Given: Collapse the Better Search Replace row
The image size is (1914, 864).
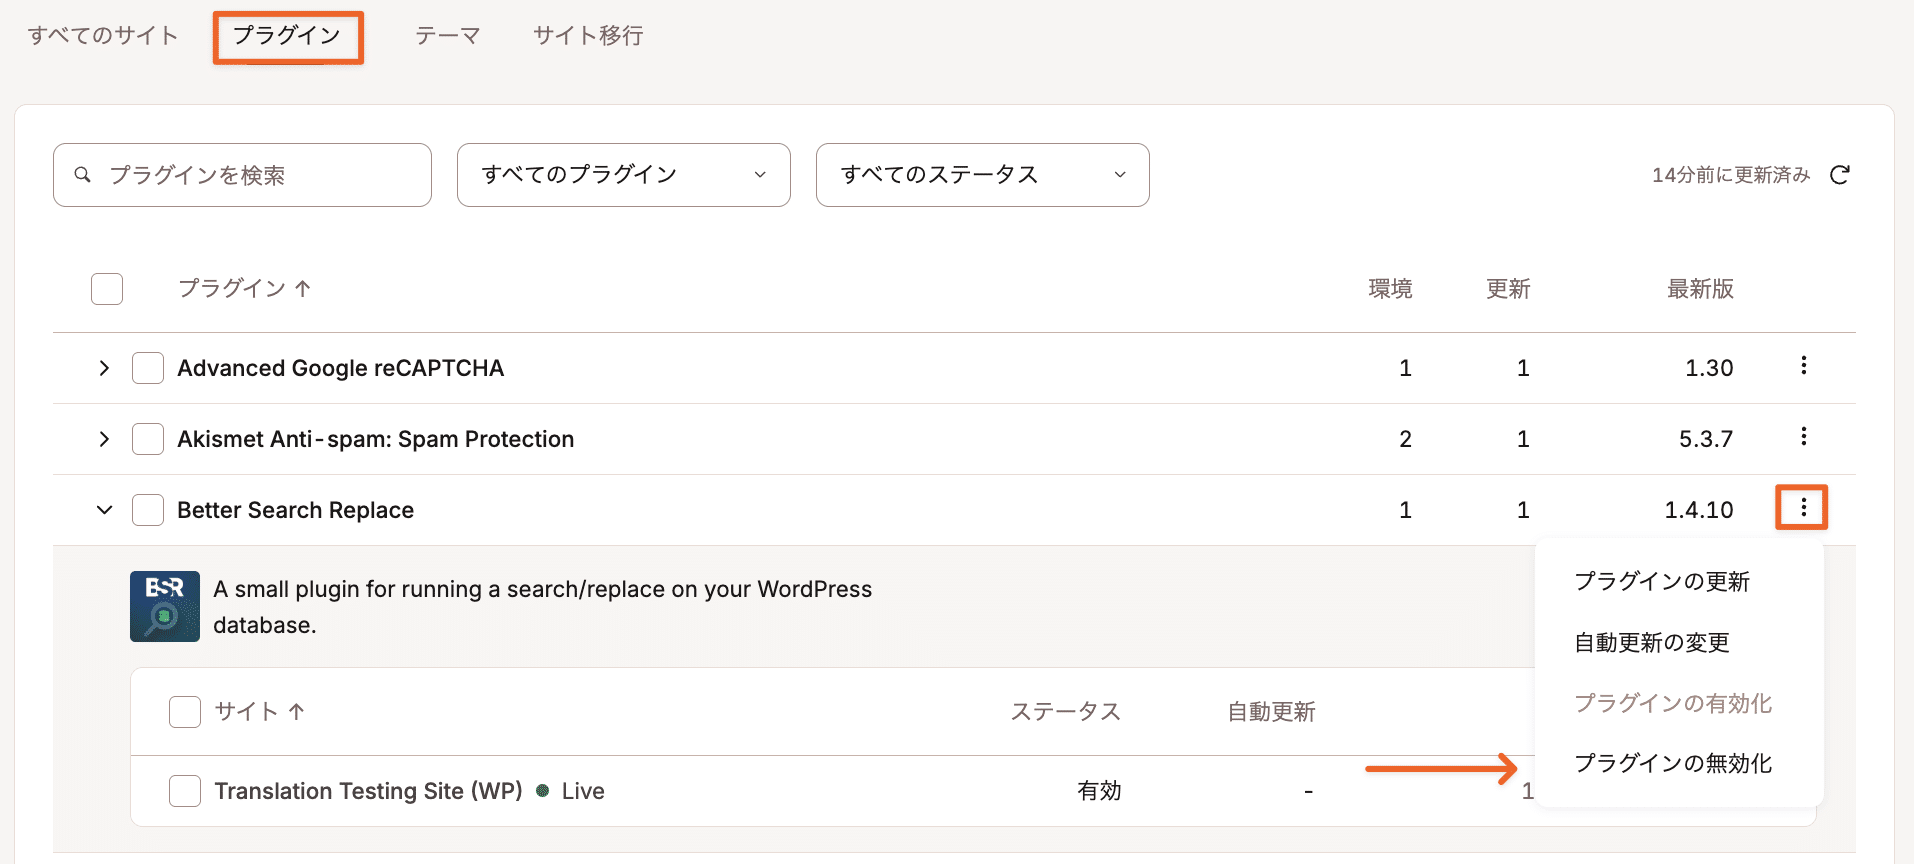Looking at the screenshot, I should pos(104,510).
